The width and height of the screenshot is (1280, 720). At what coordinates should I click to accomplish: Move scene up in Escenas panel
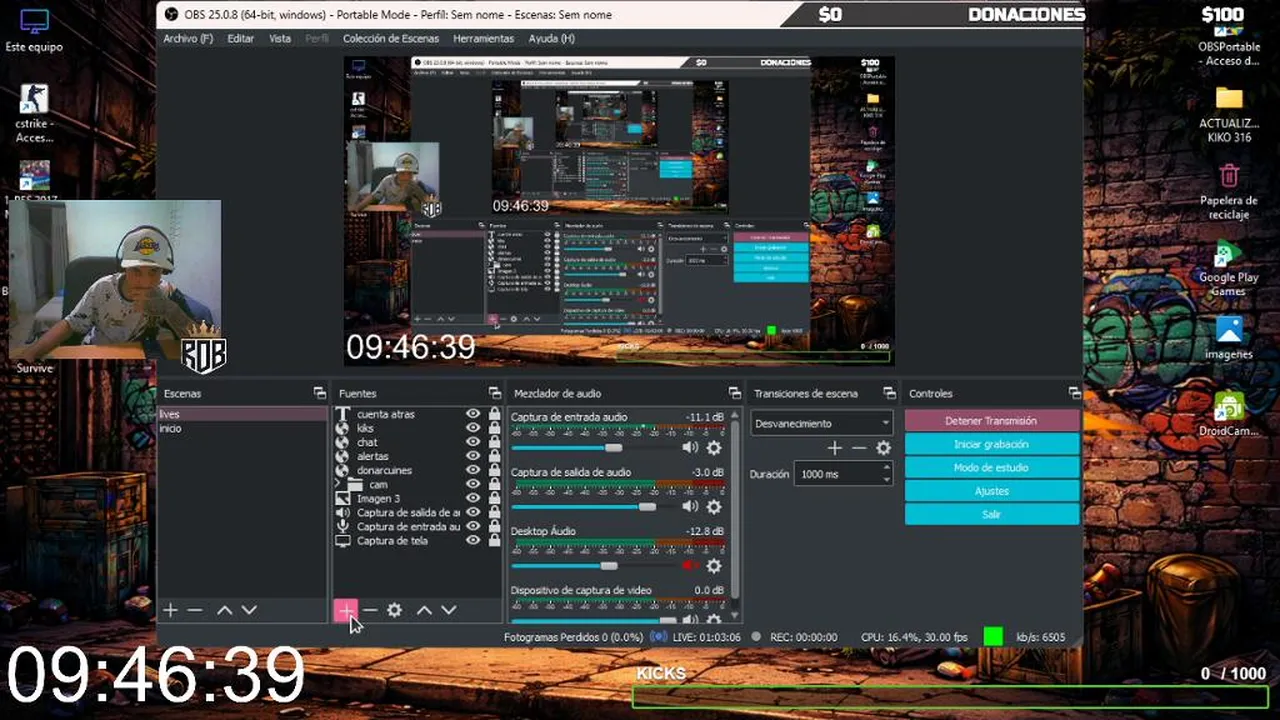(x=225, y=610)
